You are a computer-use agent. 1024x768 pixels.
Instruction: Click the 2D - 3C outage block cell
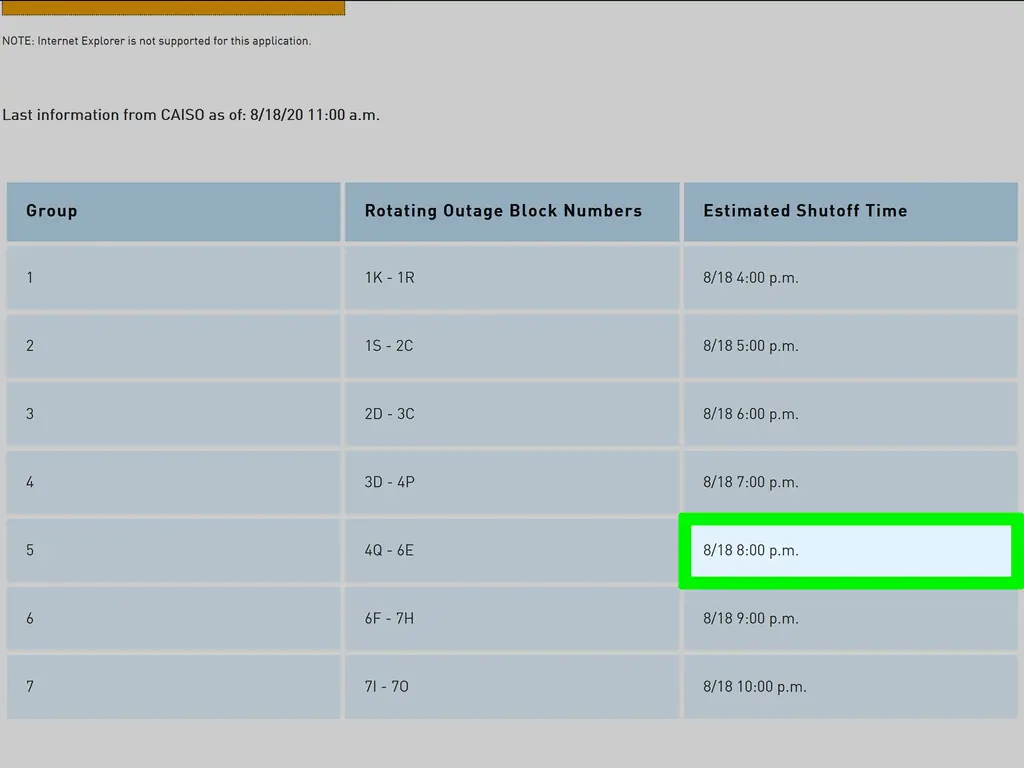click(x=511, y=414)
